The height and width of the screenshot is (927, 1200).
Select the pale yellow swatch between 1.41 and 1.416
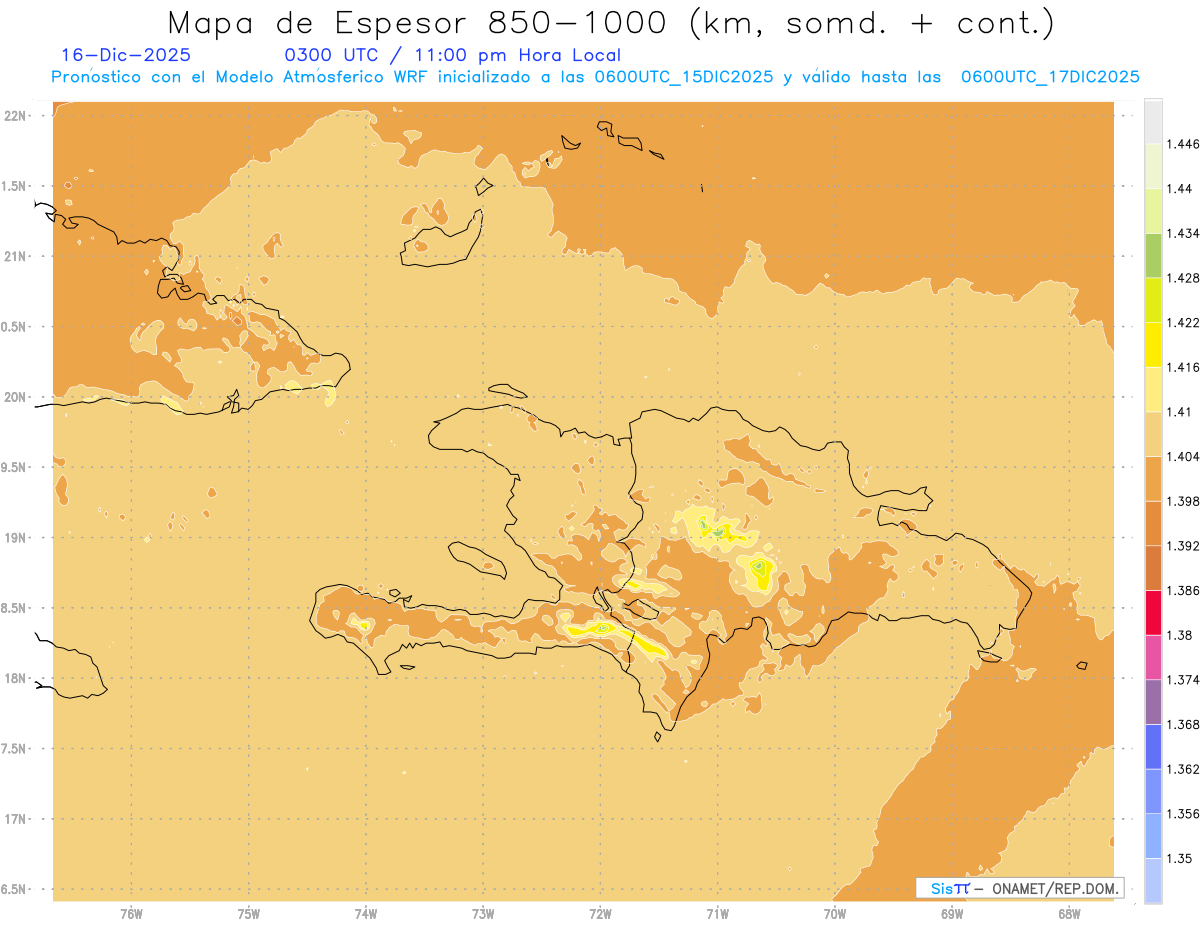[1153, 389]
